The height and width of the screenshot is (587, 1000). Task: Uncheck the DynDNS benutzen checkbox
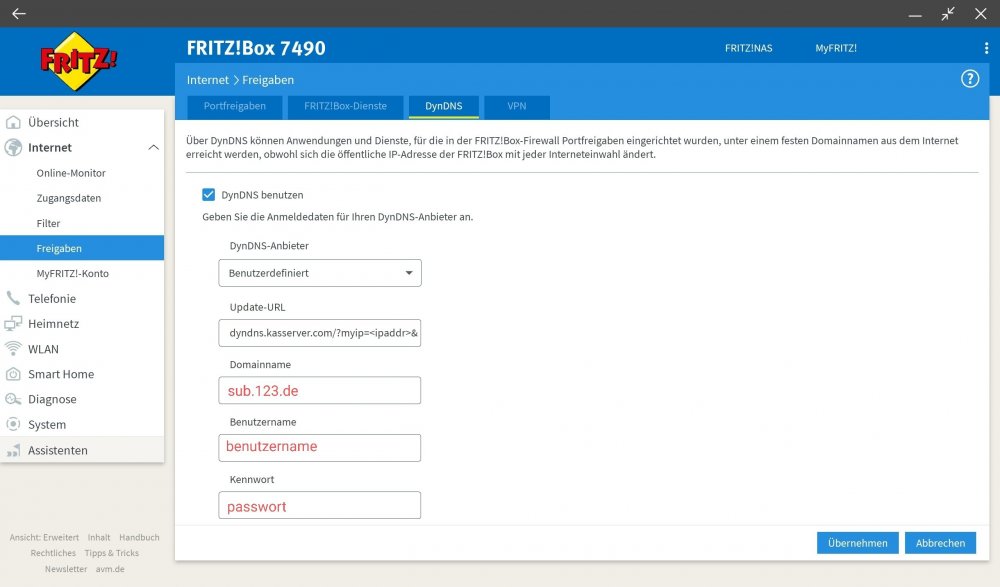pos(209,195)
